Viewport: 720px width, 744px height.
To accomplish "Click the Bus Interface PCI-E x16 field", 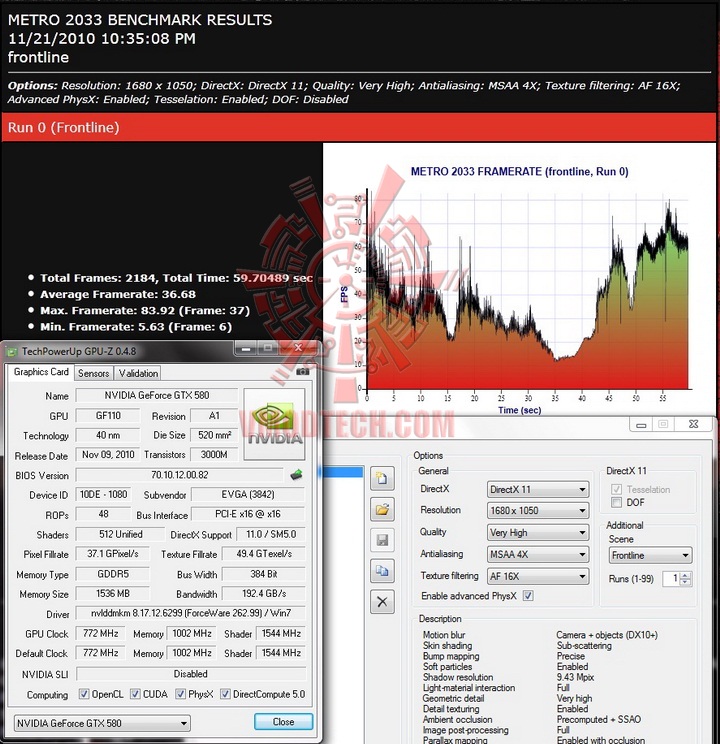I will tap(248, 514).
